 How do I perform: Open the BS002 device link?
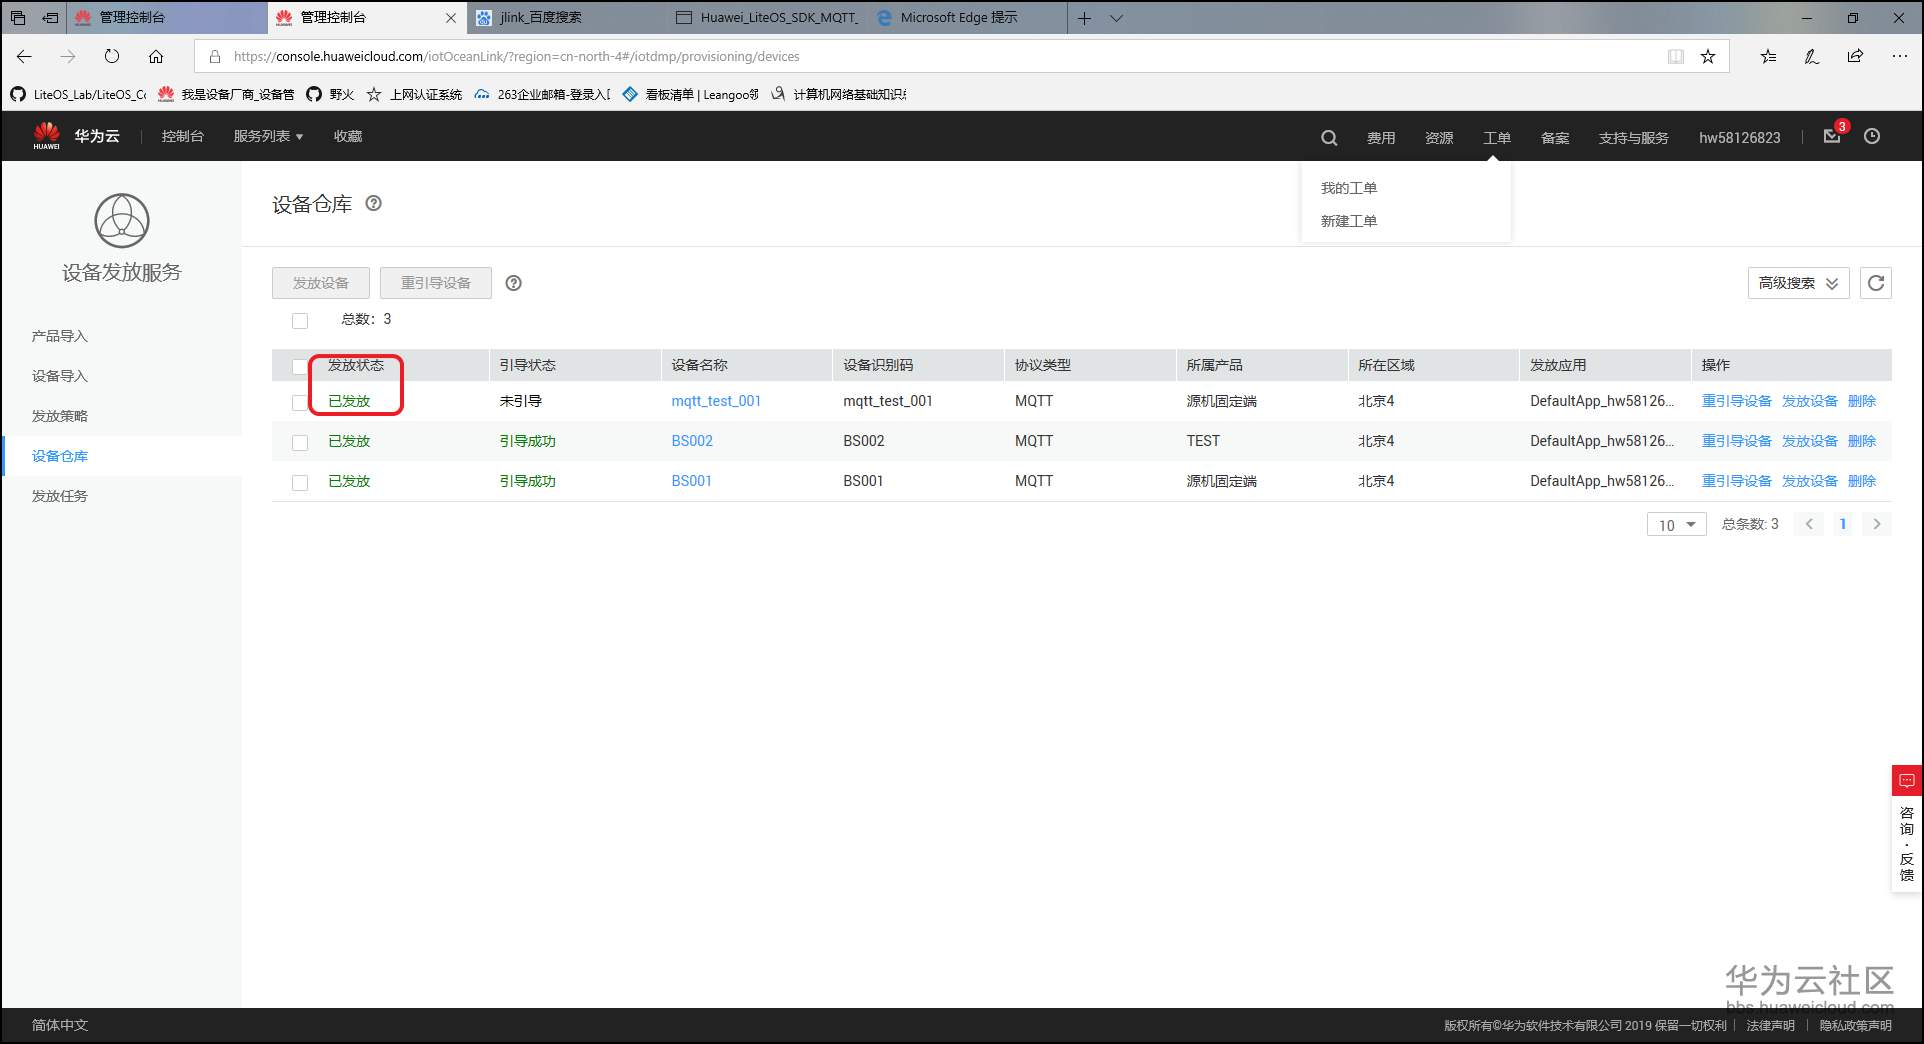[x=692, y=441]
